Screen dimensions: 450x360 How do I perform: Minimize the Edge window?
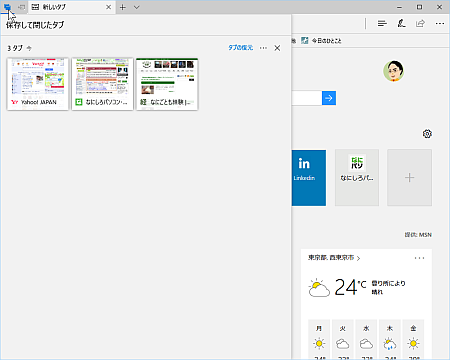399,7
